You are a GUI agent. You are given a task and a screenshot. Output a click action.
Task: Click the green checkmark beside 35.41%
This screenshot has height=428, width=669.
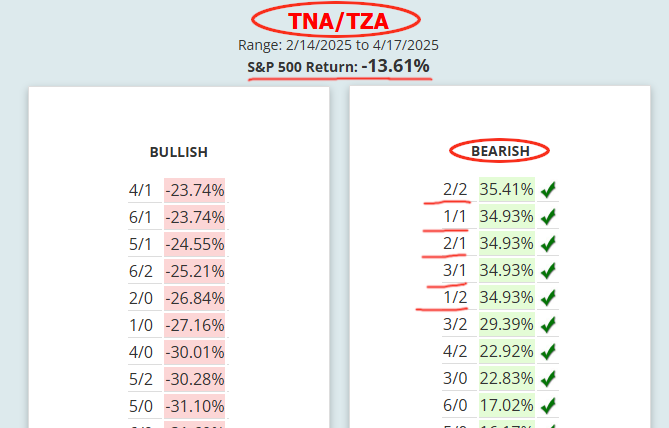pyautogui.click(x=547, y=189)
